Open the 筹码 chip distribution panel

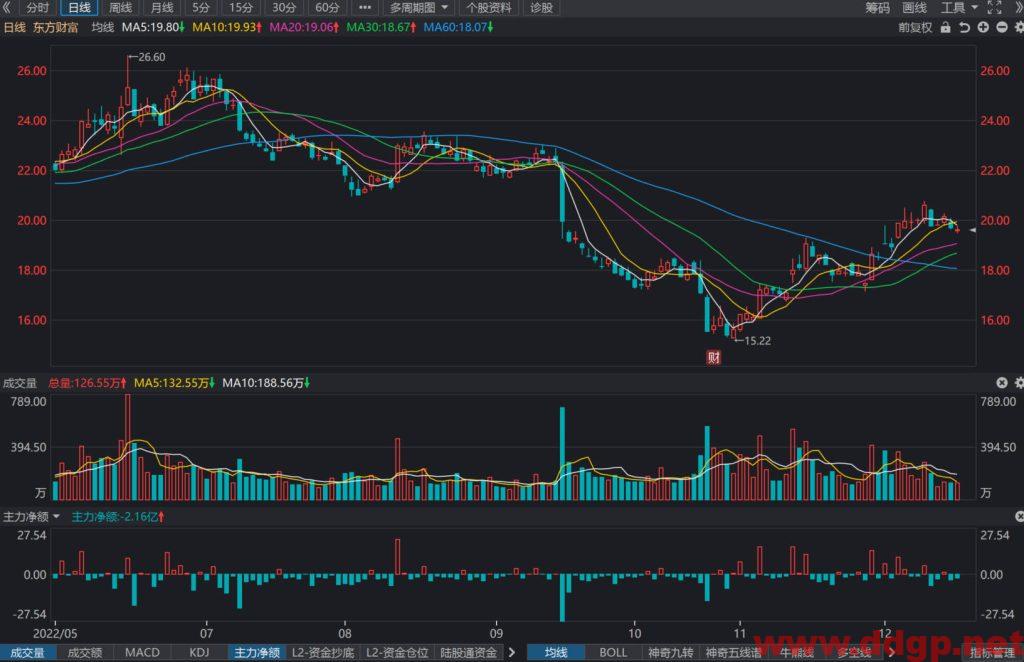coord(878,8)
